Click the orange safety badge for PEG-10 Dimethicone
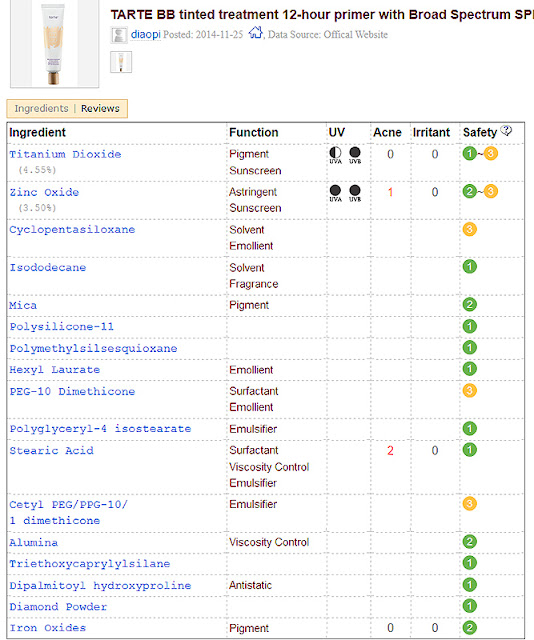 pos(469,390)
